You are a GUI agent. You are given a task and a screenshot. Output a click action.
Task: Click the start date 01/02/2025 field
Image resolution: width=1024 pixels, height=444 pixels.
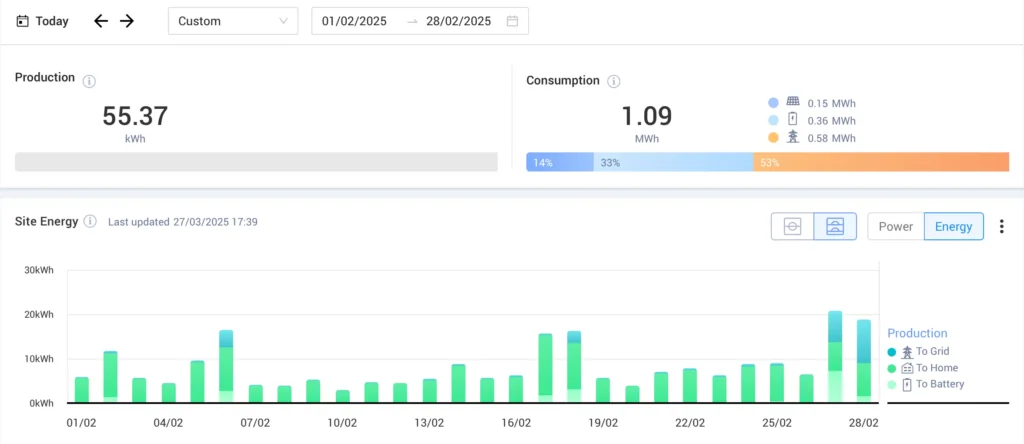(x=355, y=21)
